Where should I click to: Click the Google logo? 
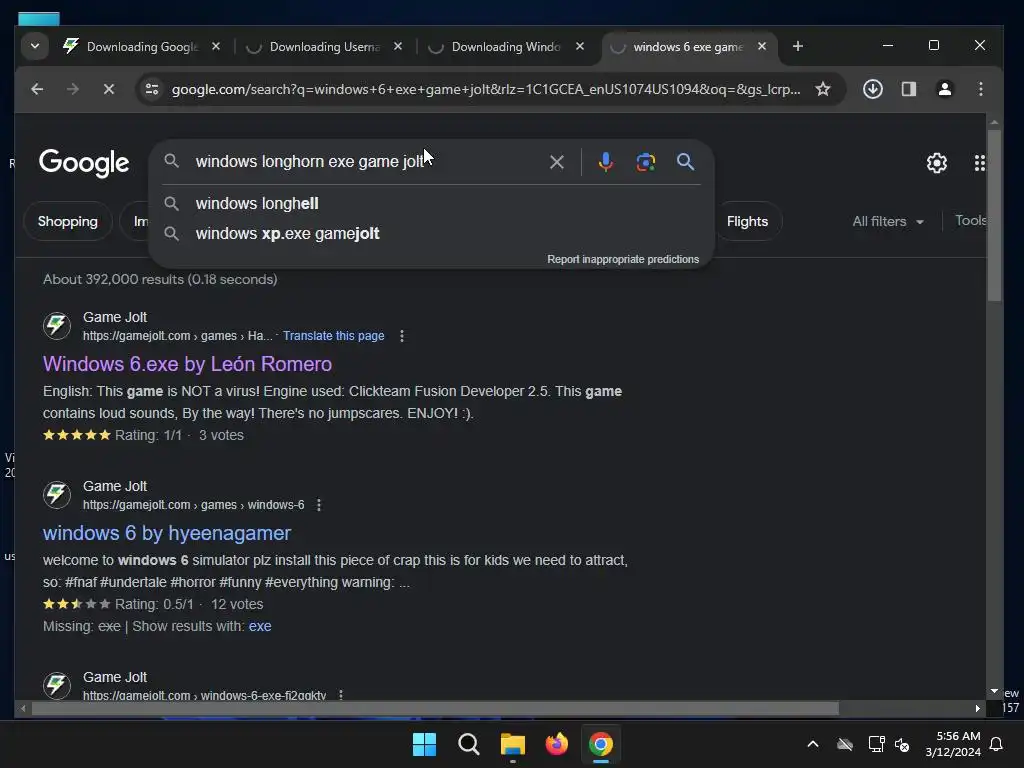(84, 163)
